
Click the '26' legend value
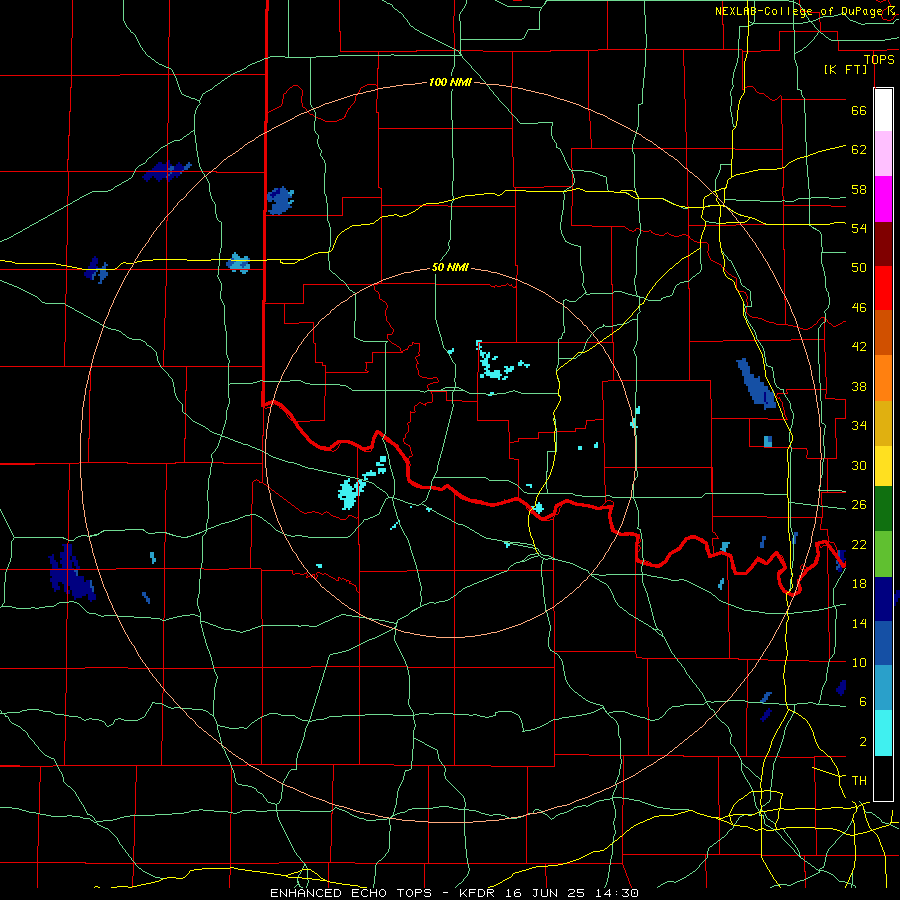[x=859, y=505]
